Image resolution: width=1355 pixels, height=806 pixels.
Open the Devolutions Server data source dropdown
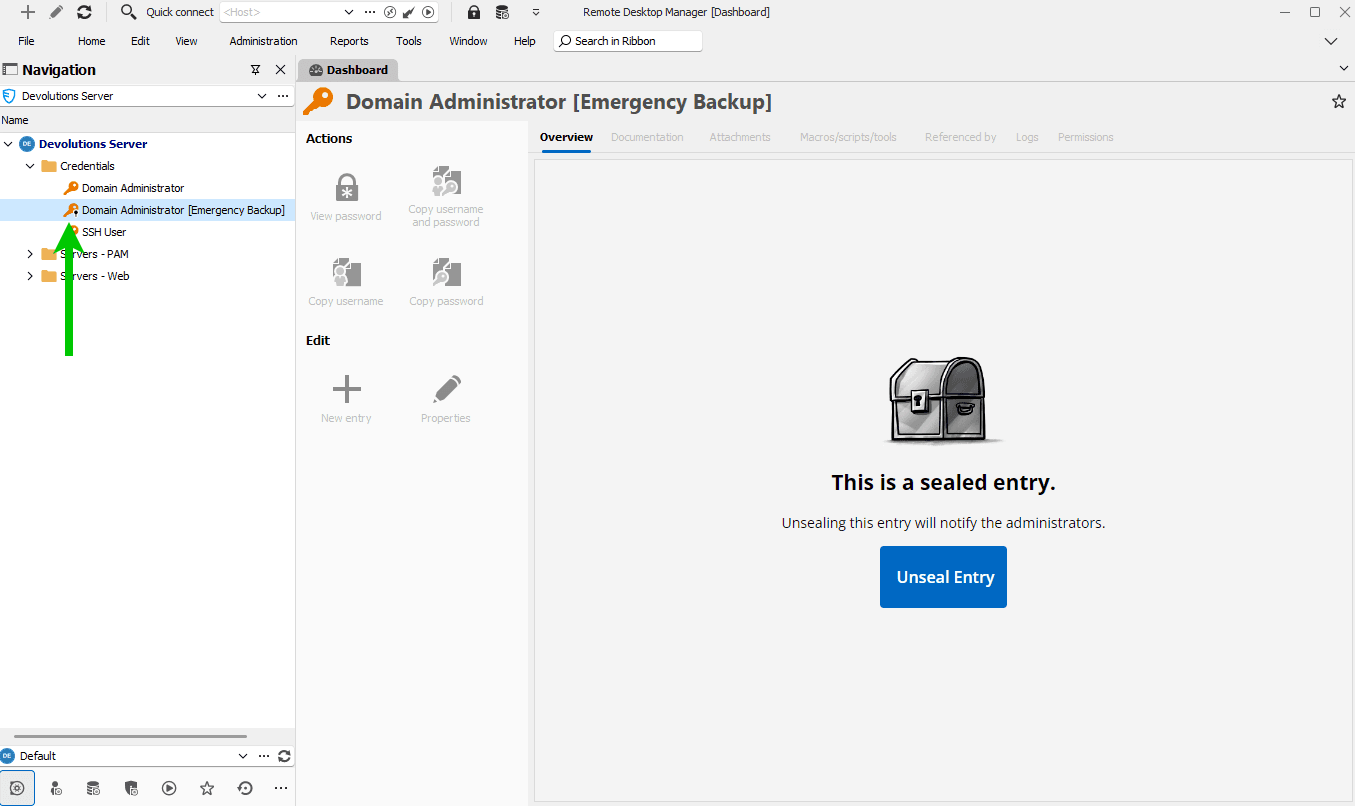(x=262, y=96)
